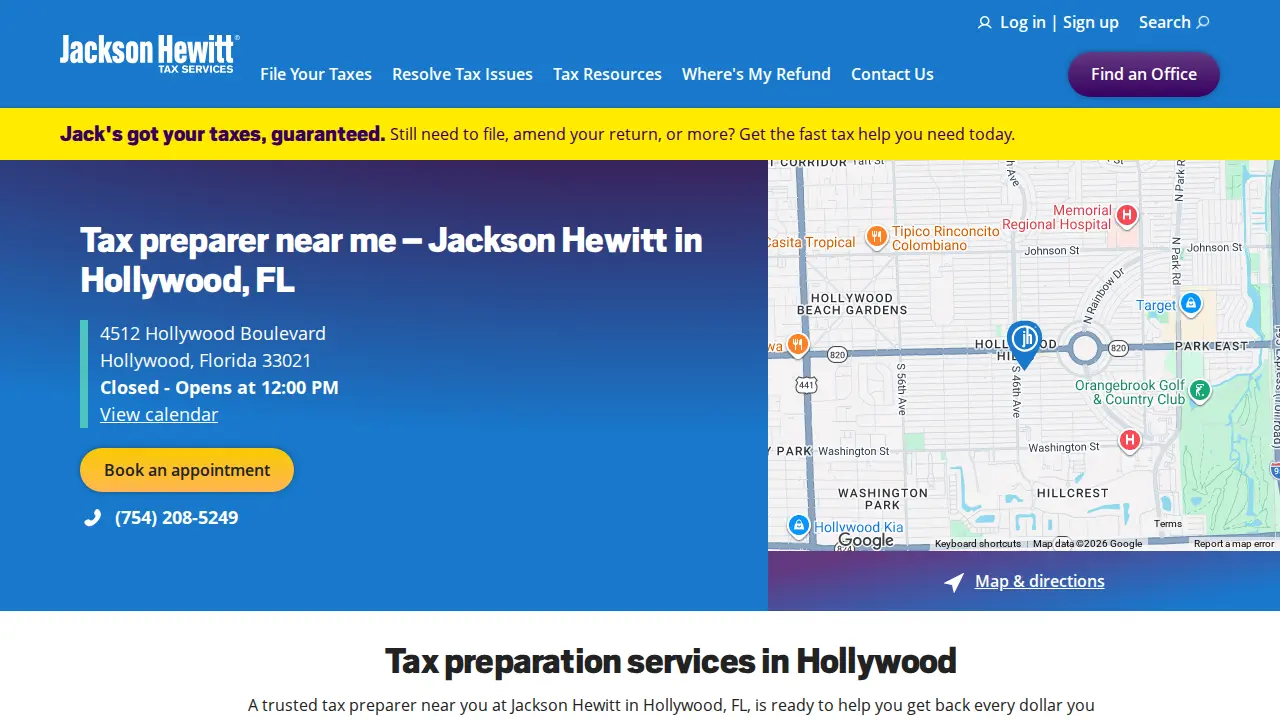Click the hospital marker near Washington St
This screenshot has width=1280, height=720.
[x=1130, y=440]
